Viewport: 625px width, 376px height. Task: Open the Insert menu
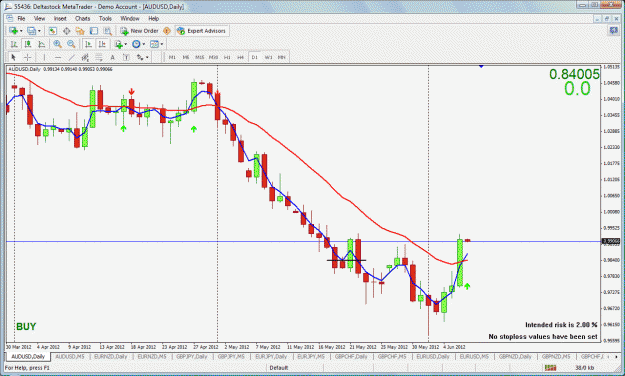tap(60, 18)
